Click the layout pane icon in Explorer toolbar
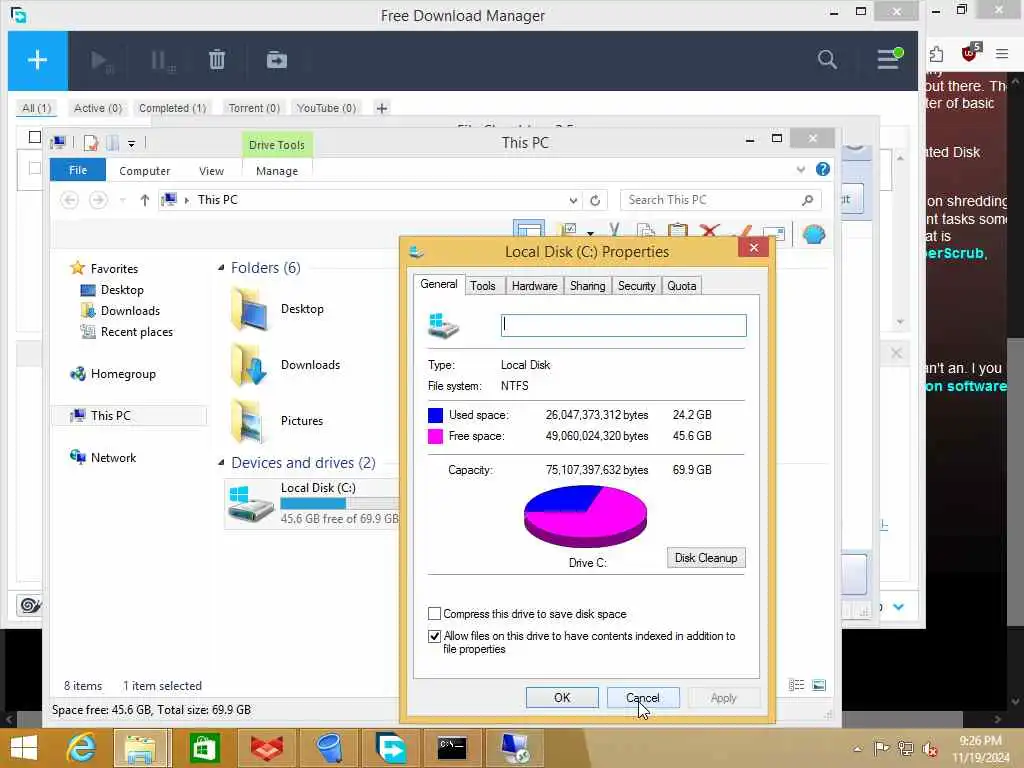This screenshot has height=768, width=1024. point(529,230)
